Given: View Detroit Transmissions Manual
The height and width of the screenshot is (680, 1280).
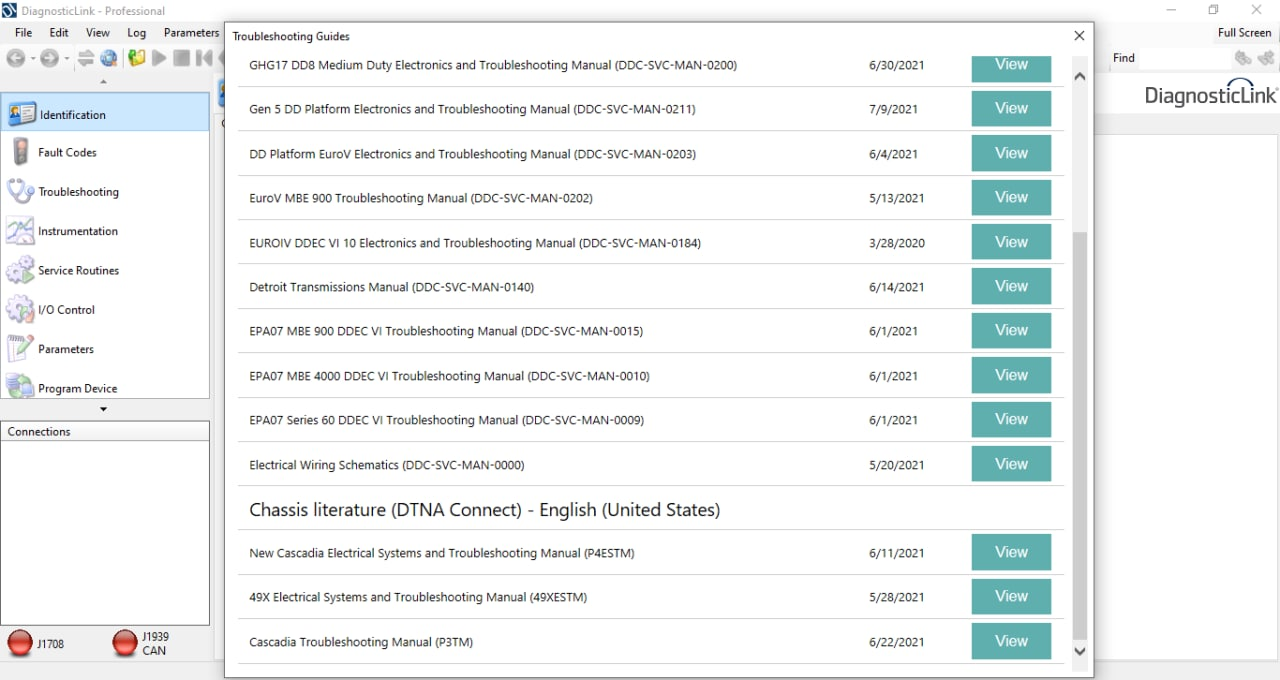Looking at the screenshot, I should (1011, 286).
